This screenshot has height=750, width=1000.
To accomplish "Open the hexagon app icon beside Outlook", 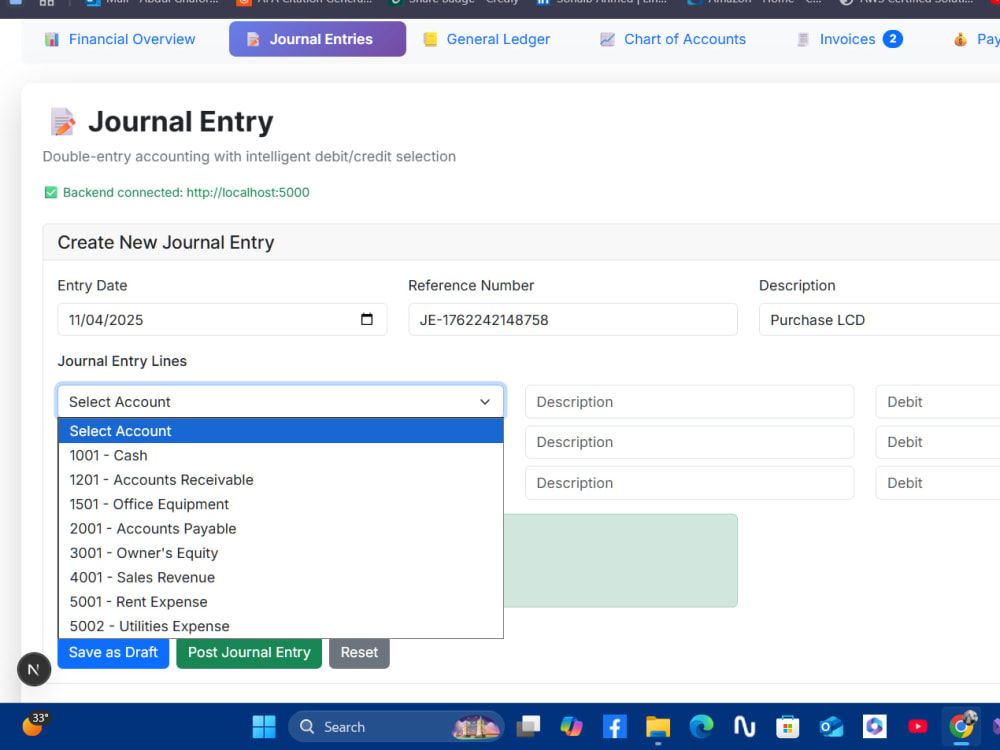I will 874,726.
